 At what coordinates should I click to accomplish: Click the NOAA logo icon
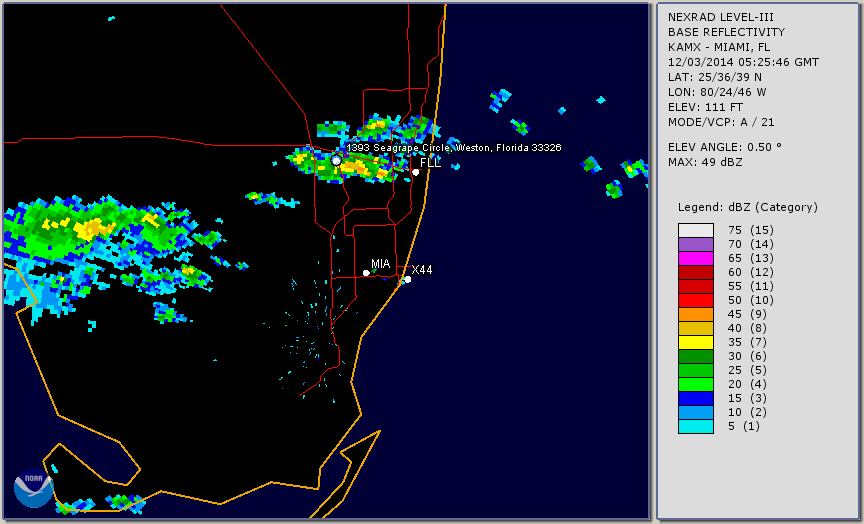pyautogui.click(x=34, y=488)
